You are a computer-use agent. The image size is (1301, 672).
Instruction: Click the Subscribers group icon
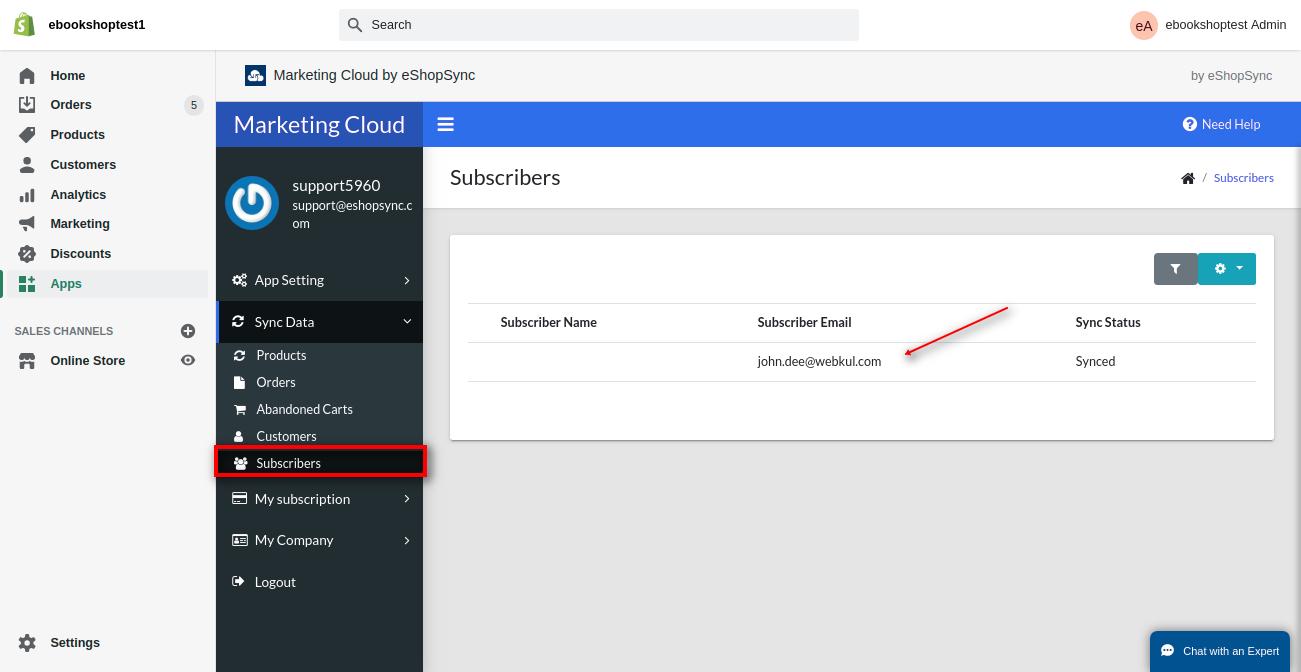click(240, 464)
